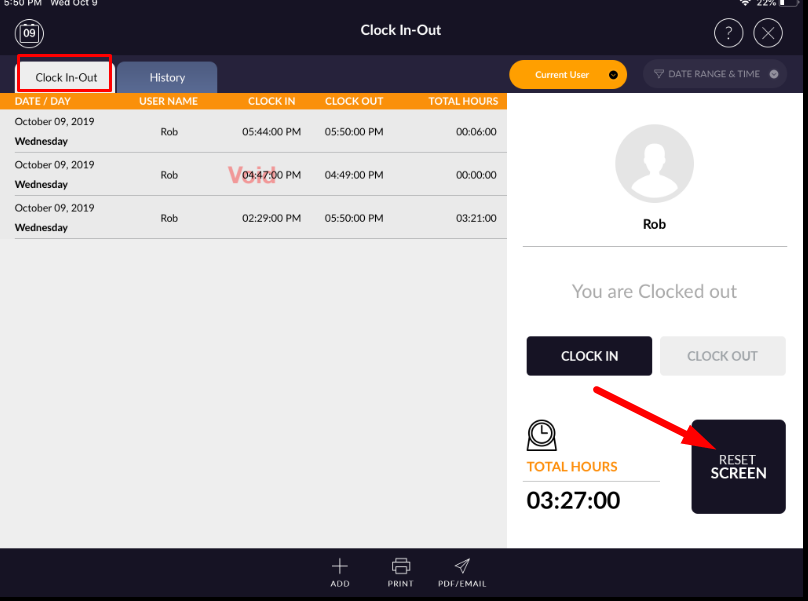Tap Rob's profile avatar picture

(x=654, y=163)
